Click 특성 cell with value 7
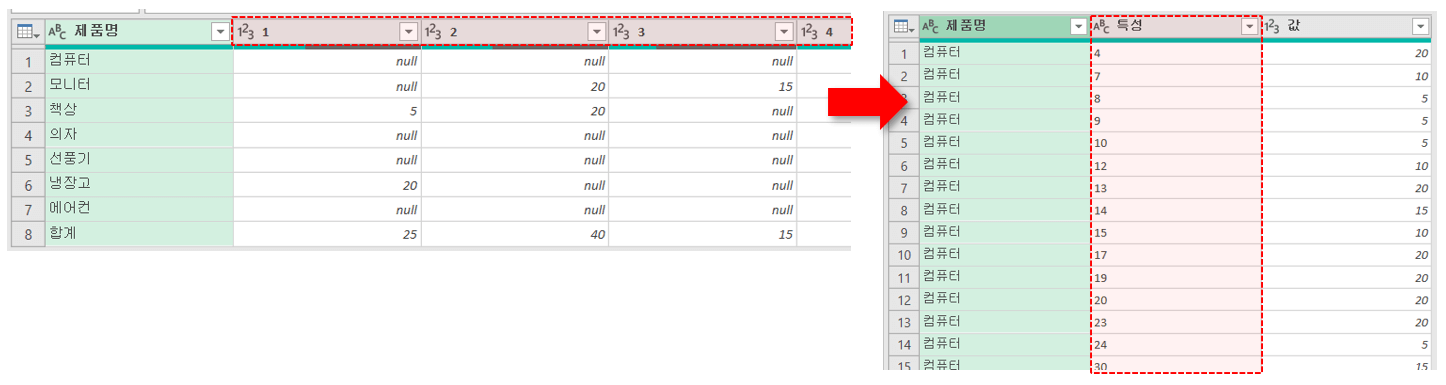Screen dimensions: 1446x385 coord(1175,75)
